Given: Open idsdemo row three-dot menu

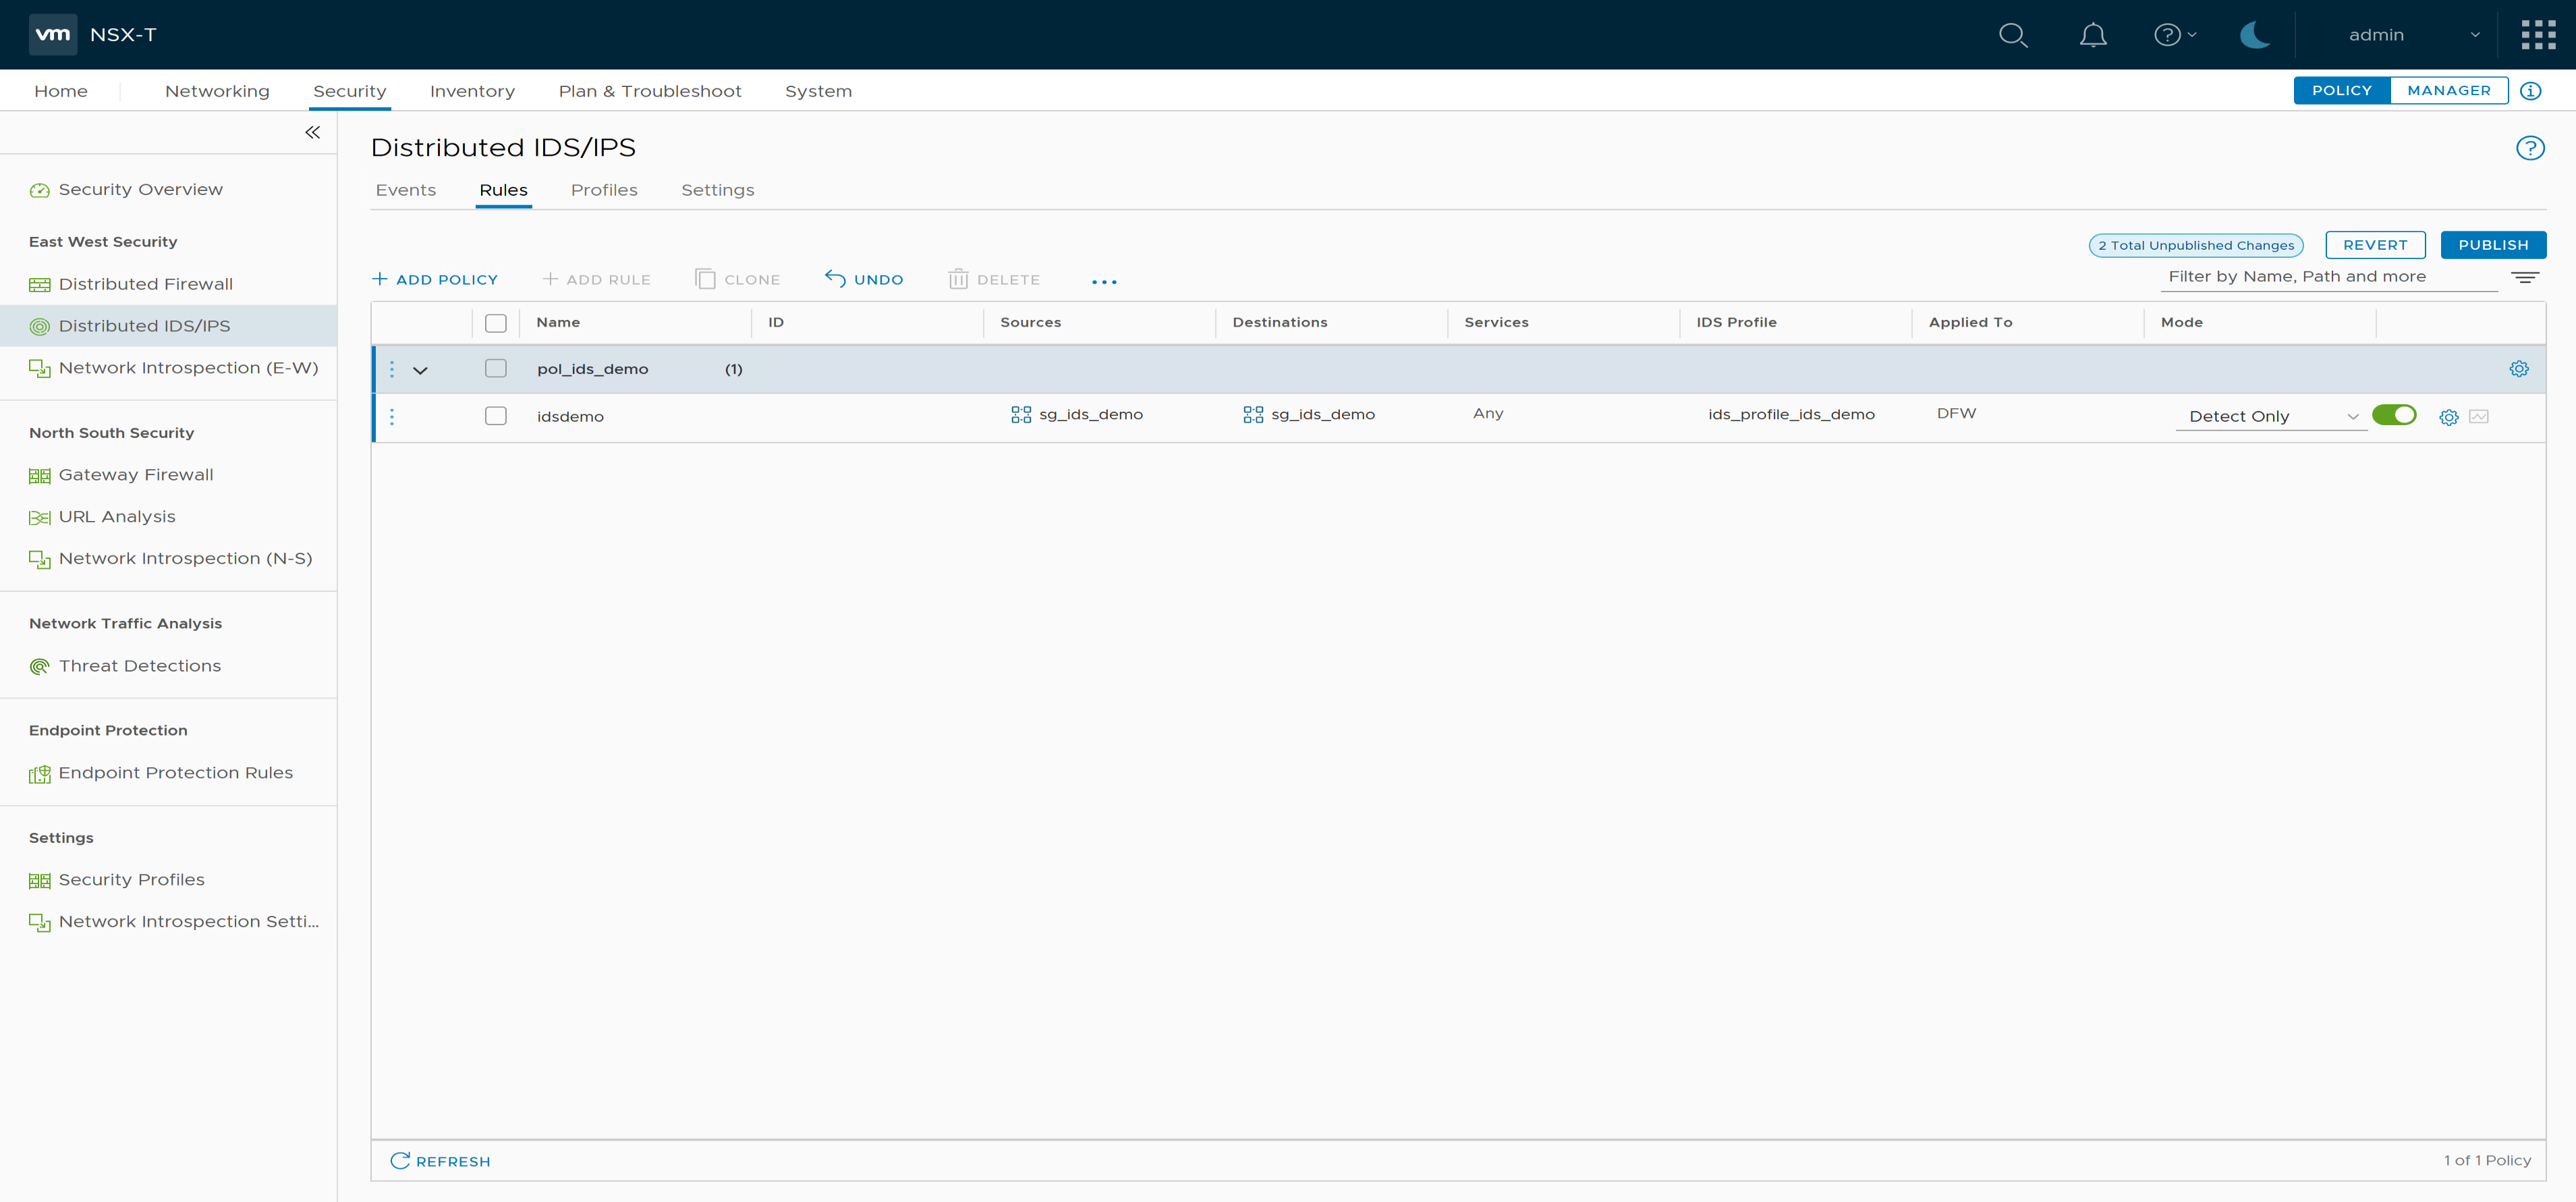Looking at the screenshot, I should coord(392,417).
